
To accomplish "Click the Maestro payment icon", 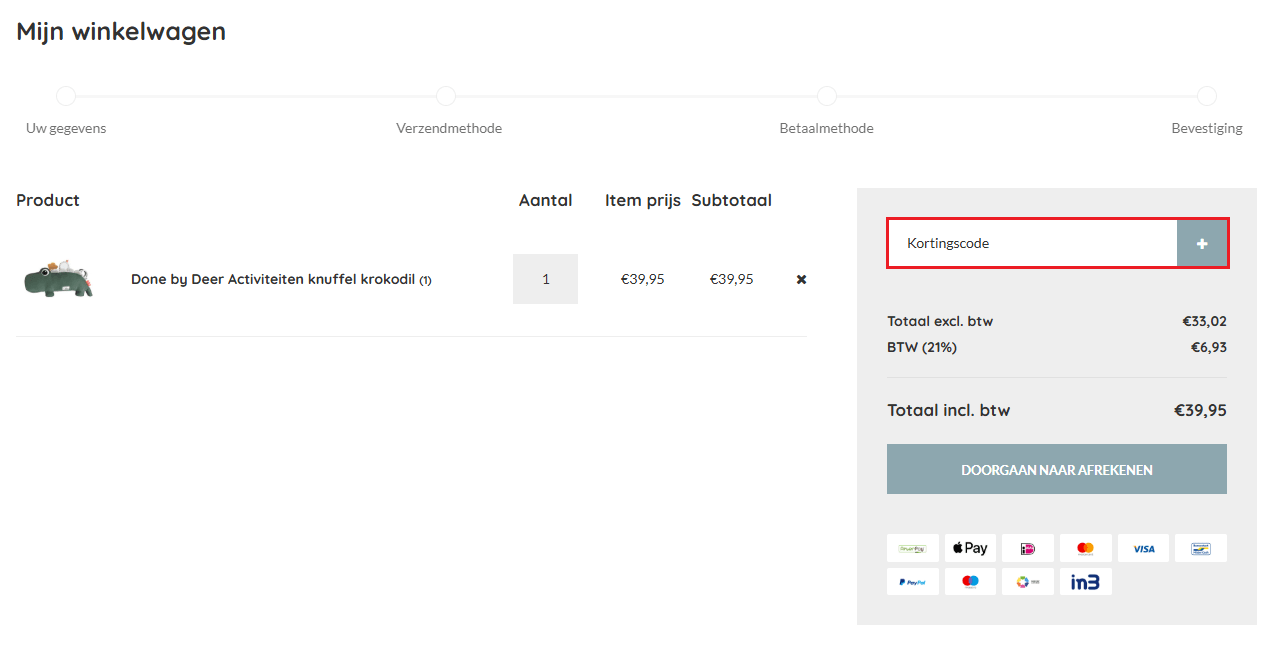I will point(970,582).
